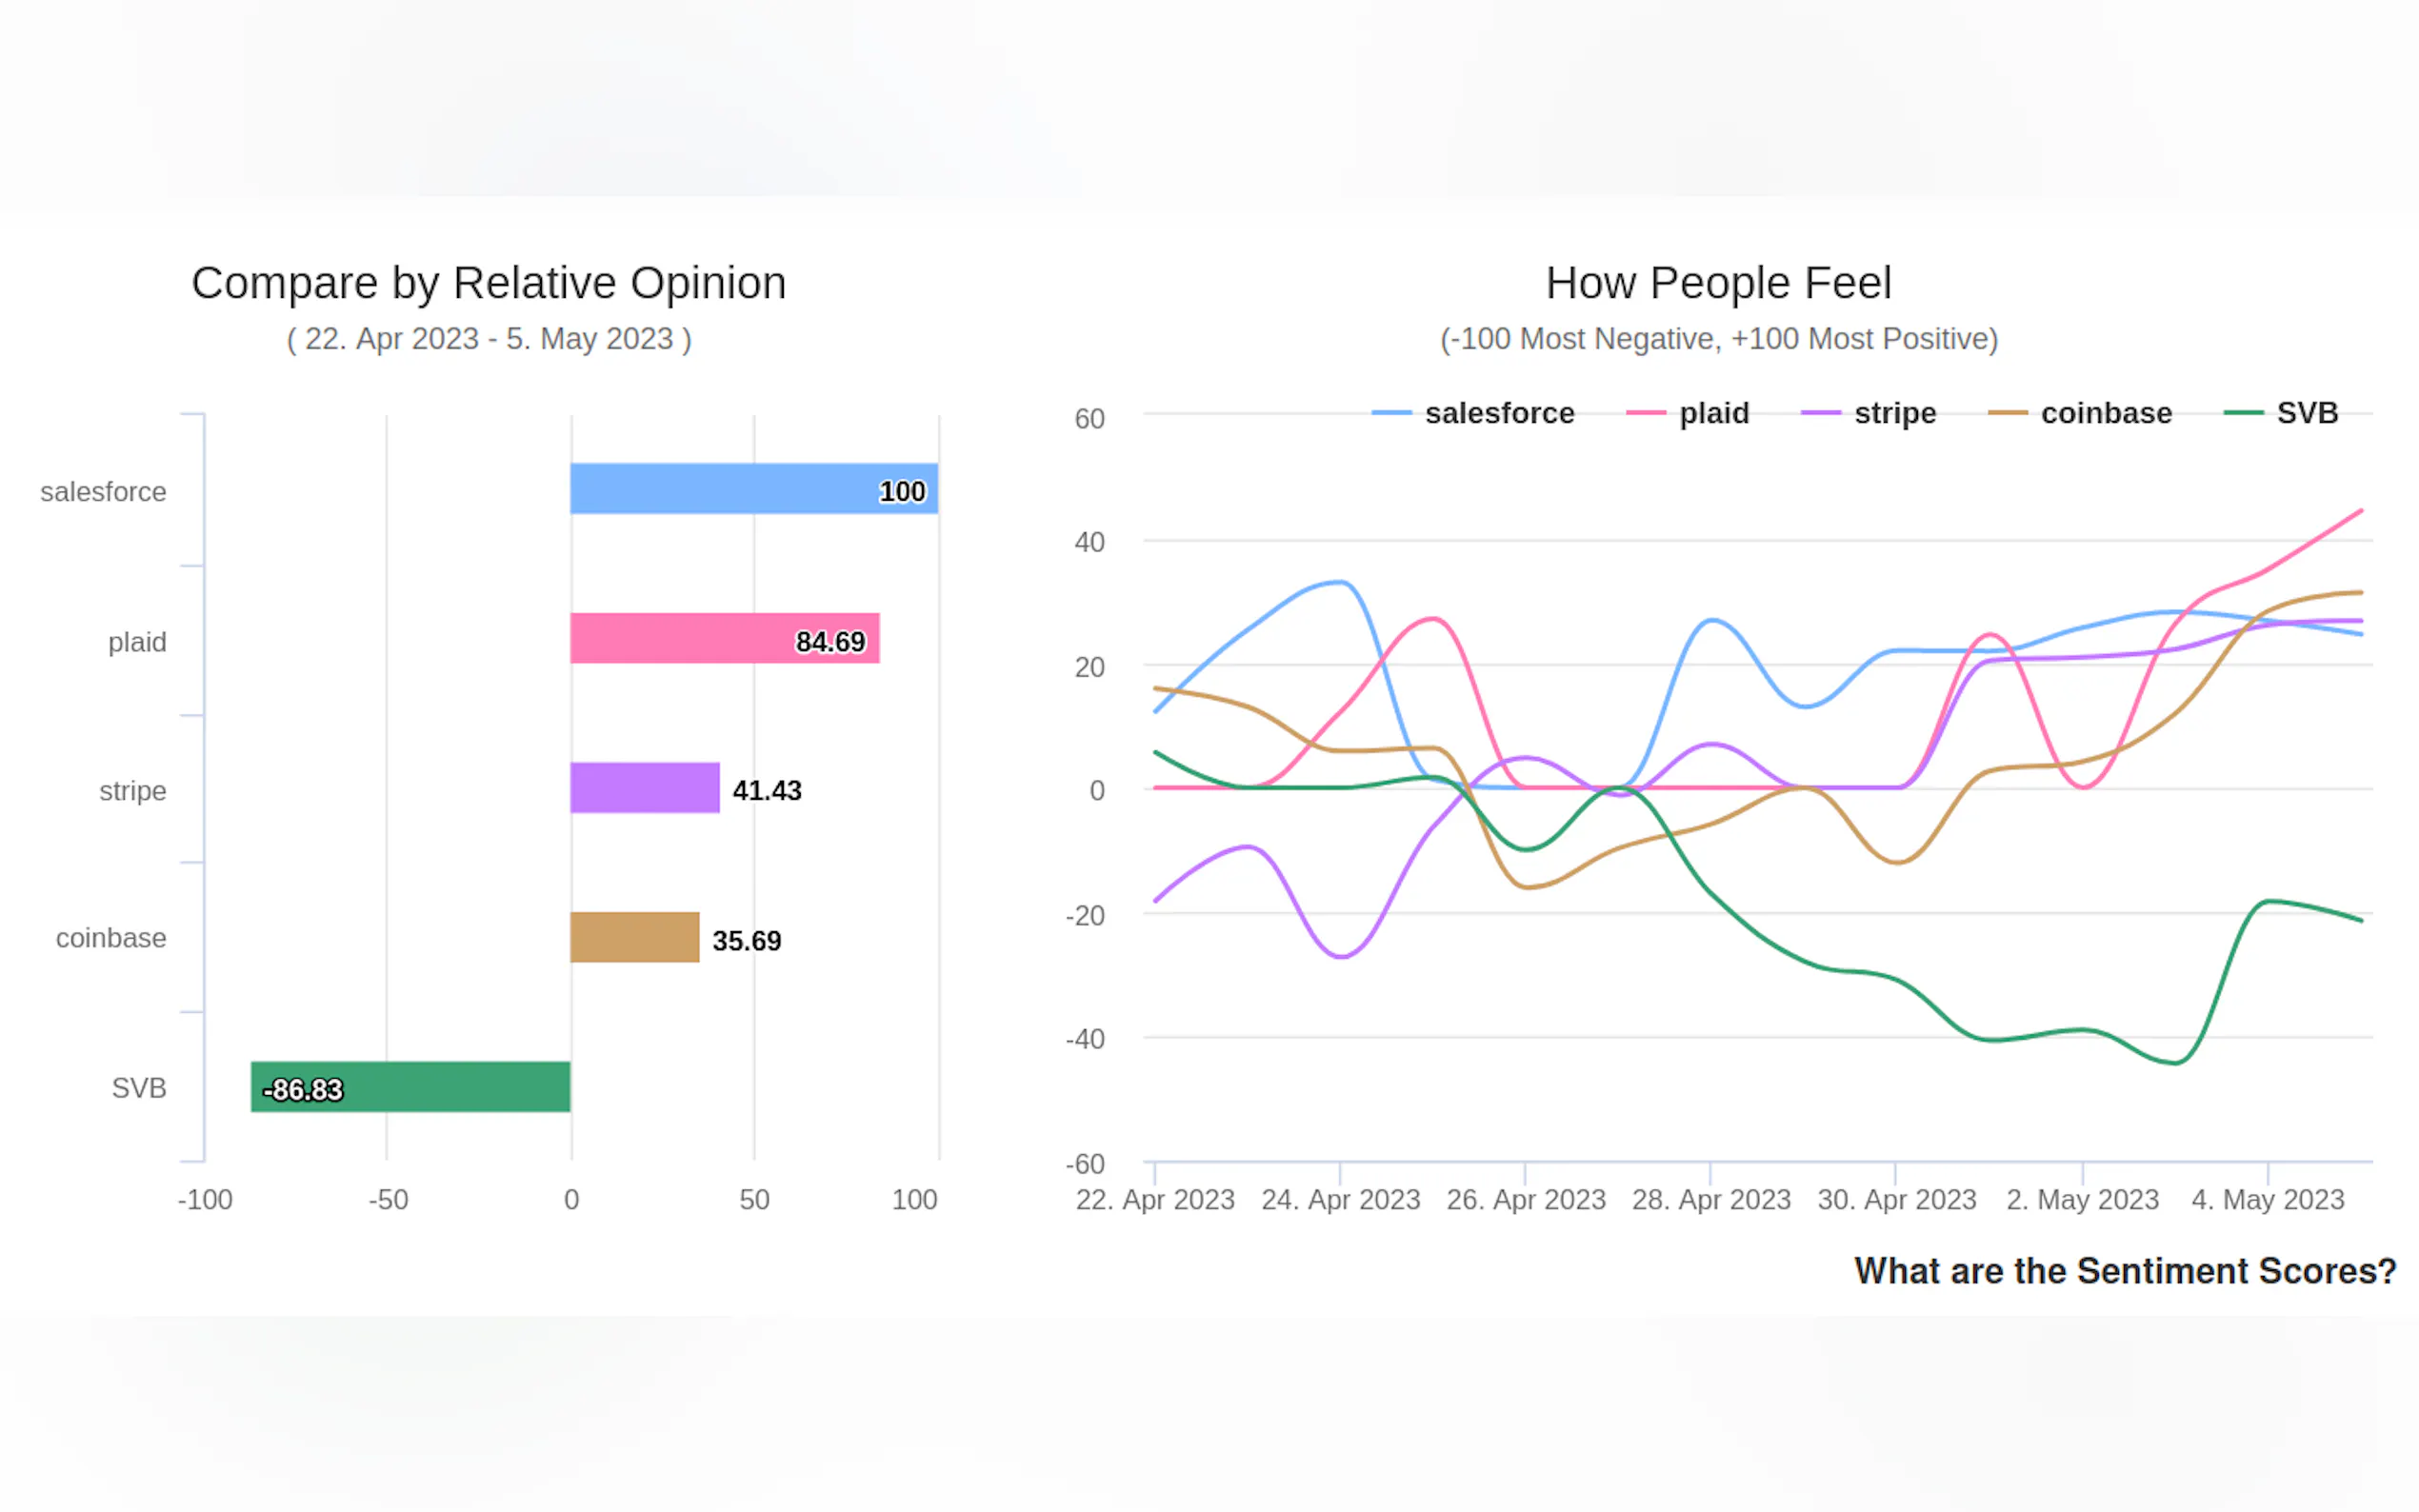Click the "Compare by Relative Opinion" chart title
This screenshot has height=1512, width=2419.
tap(488, 283)
